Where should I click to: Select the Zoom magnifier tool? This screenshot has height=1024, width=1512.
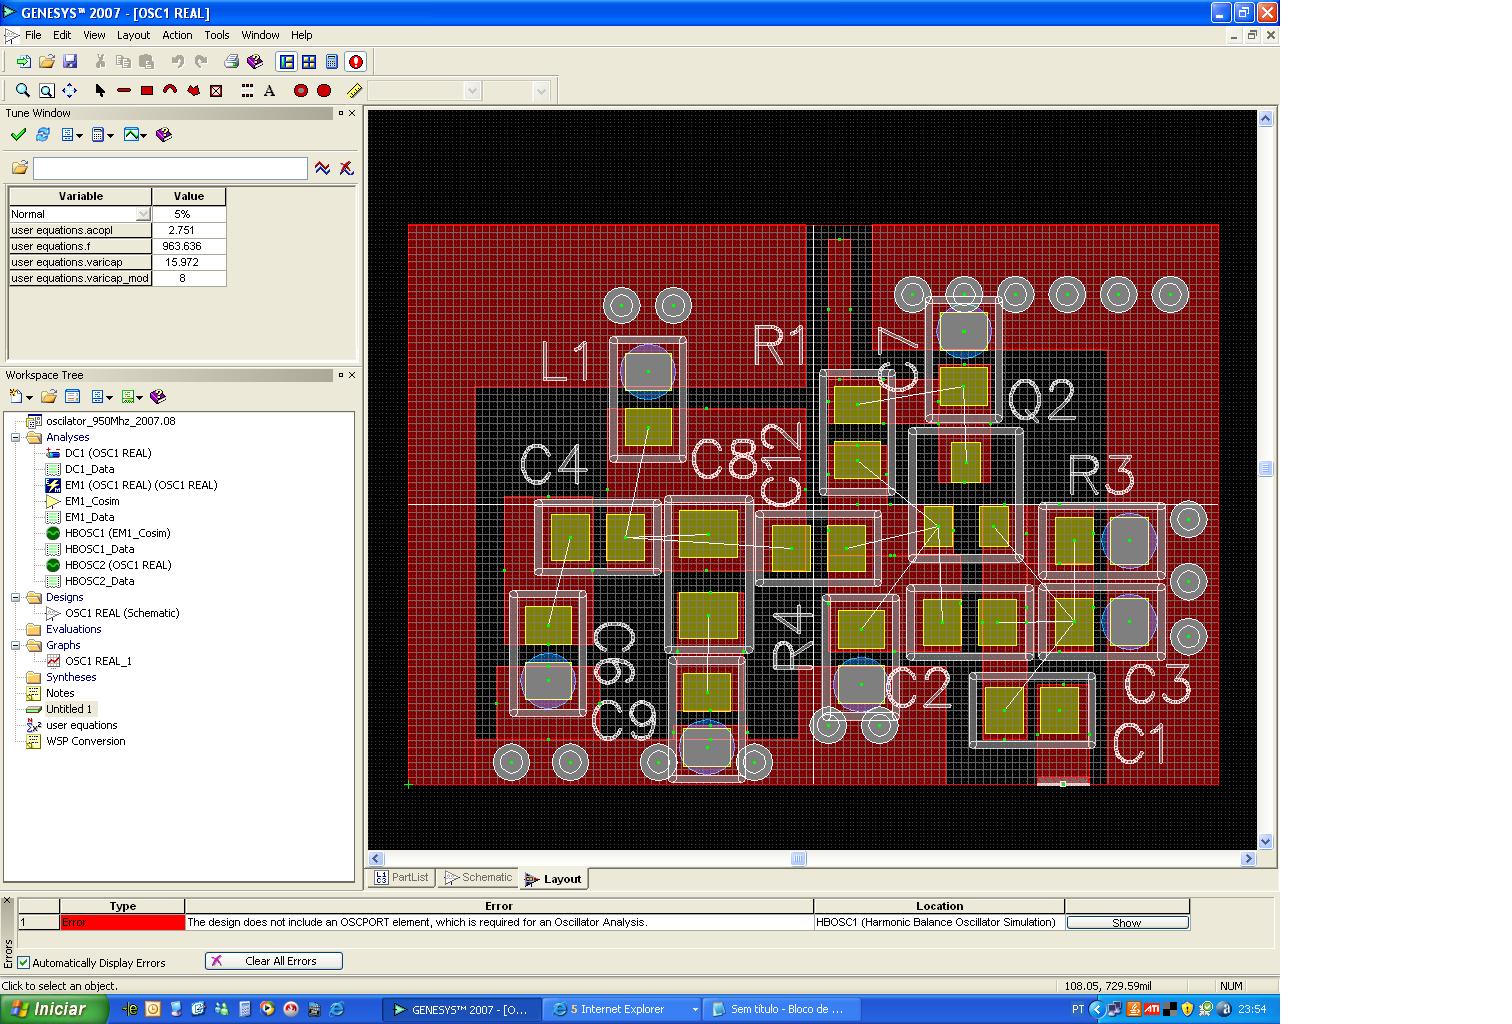pos(23,91)
